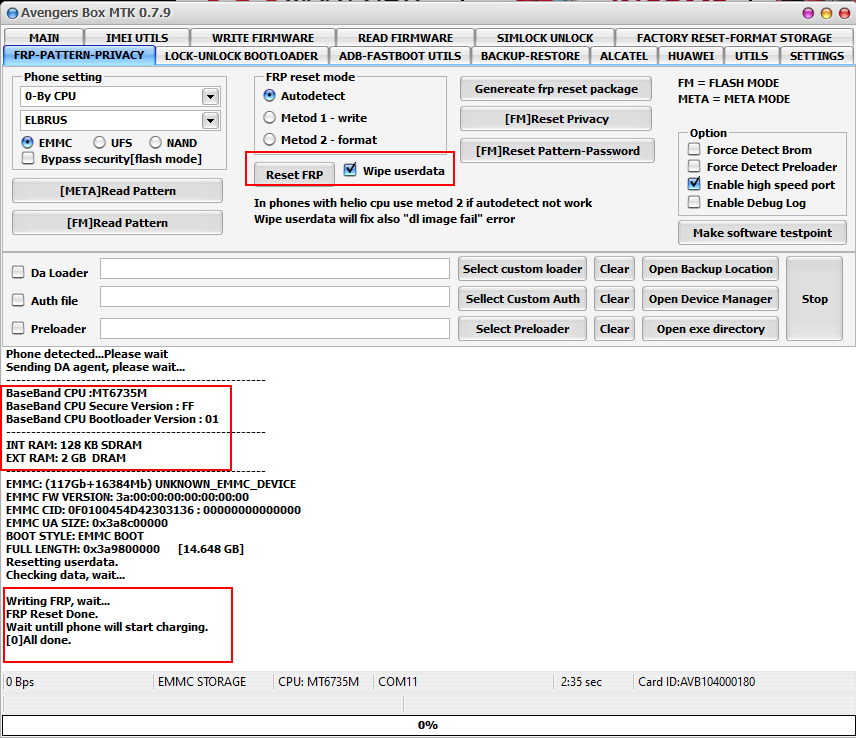This screenshot has width=856, height=738.
Task: Click the 0% progress bar
Action: 428,725
